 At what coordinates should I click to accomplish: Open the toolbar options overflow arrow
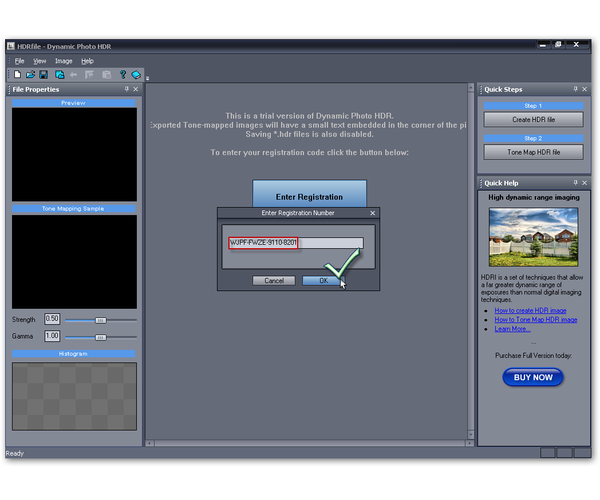(x=147, y=78)
